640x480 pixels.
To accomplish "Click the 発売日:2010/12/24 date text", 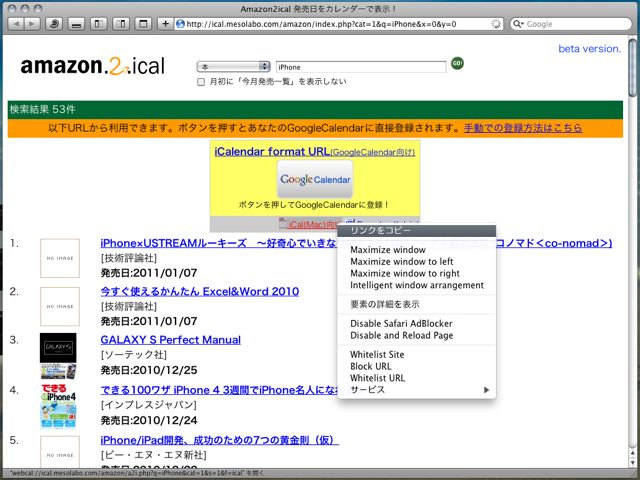I will [149, 420].
